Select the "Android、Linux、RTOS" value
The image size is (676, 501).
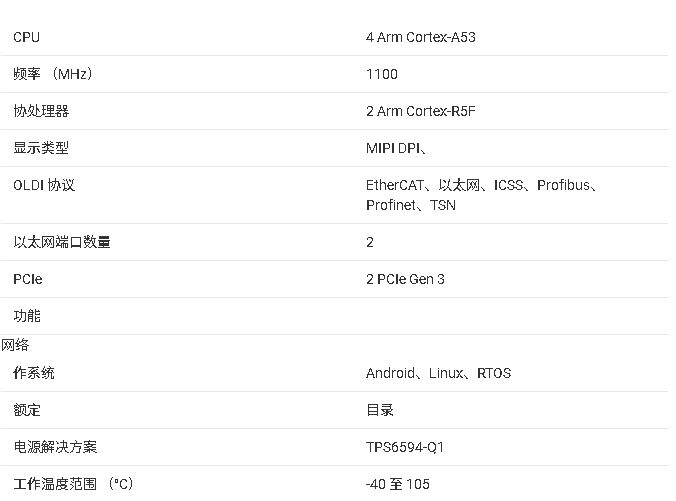click(x=438, y=373)
